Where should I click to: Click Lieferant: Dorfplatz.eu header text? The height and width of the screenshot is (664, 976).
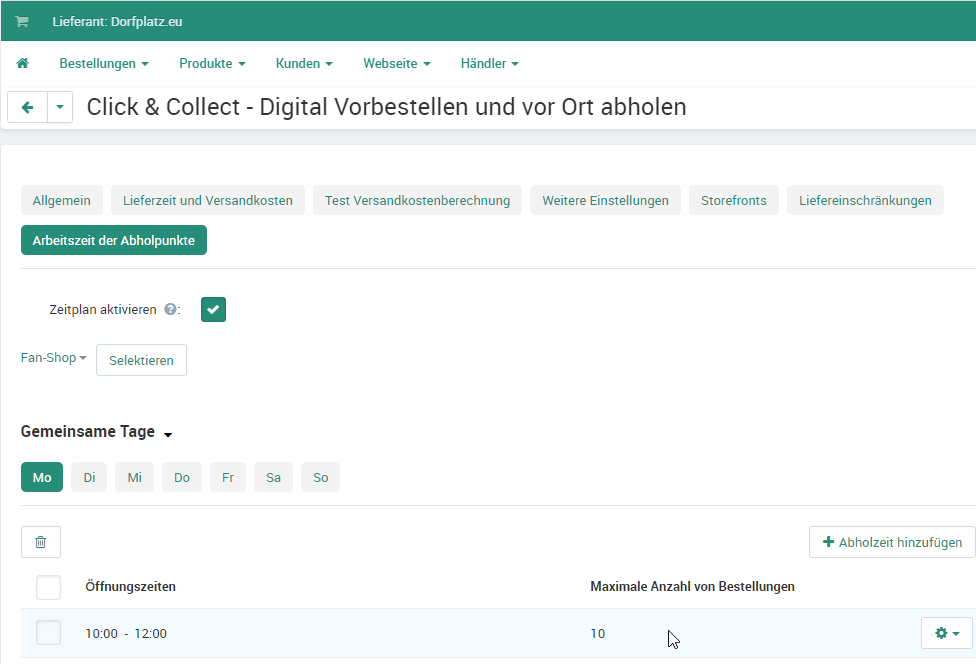tap(117, 22)
